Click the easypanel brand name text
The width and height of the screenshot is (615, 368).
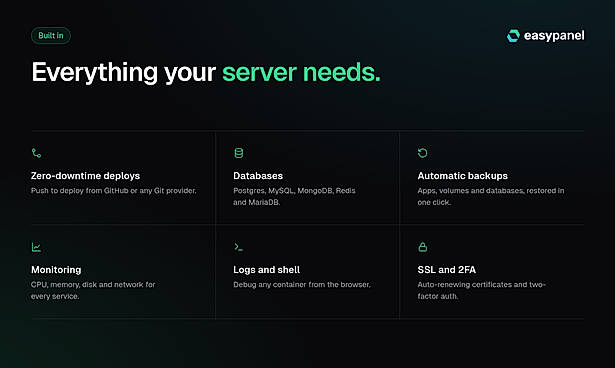[x=554, y=36]
